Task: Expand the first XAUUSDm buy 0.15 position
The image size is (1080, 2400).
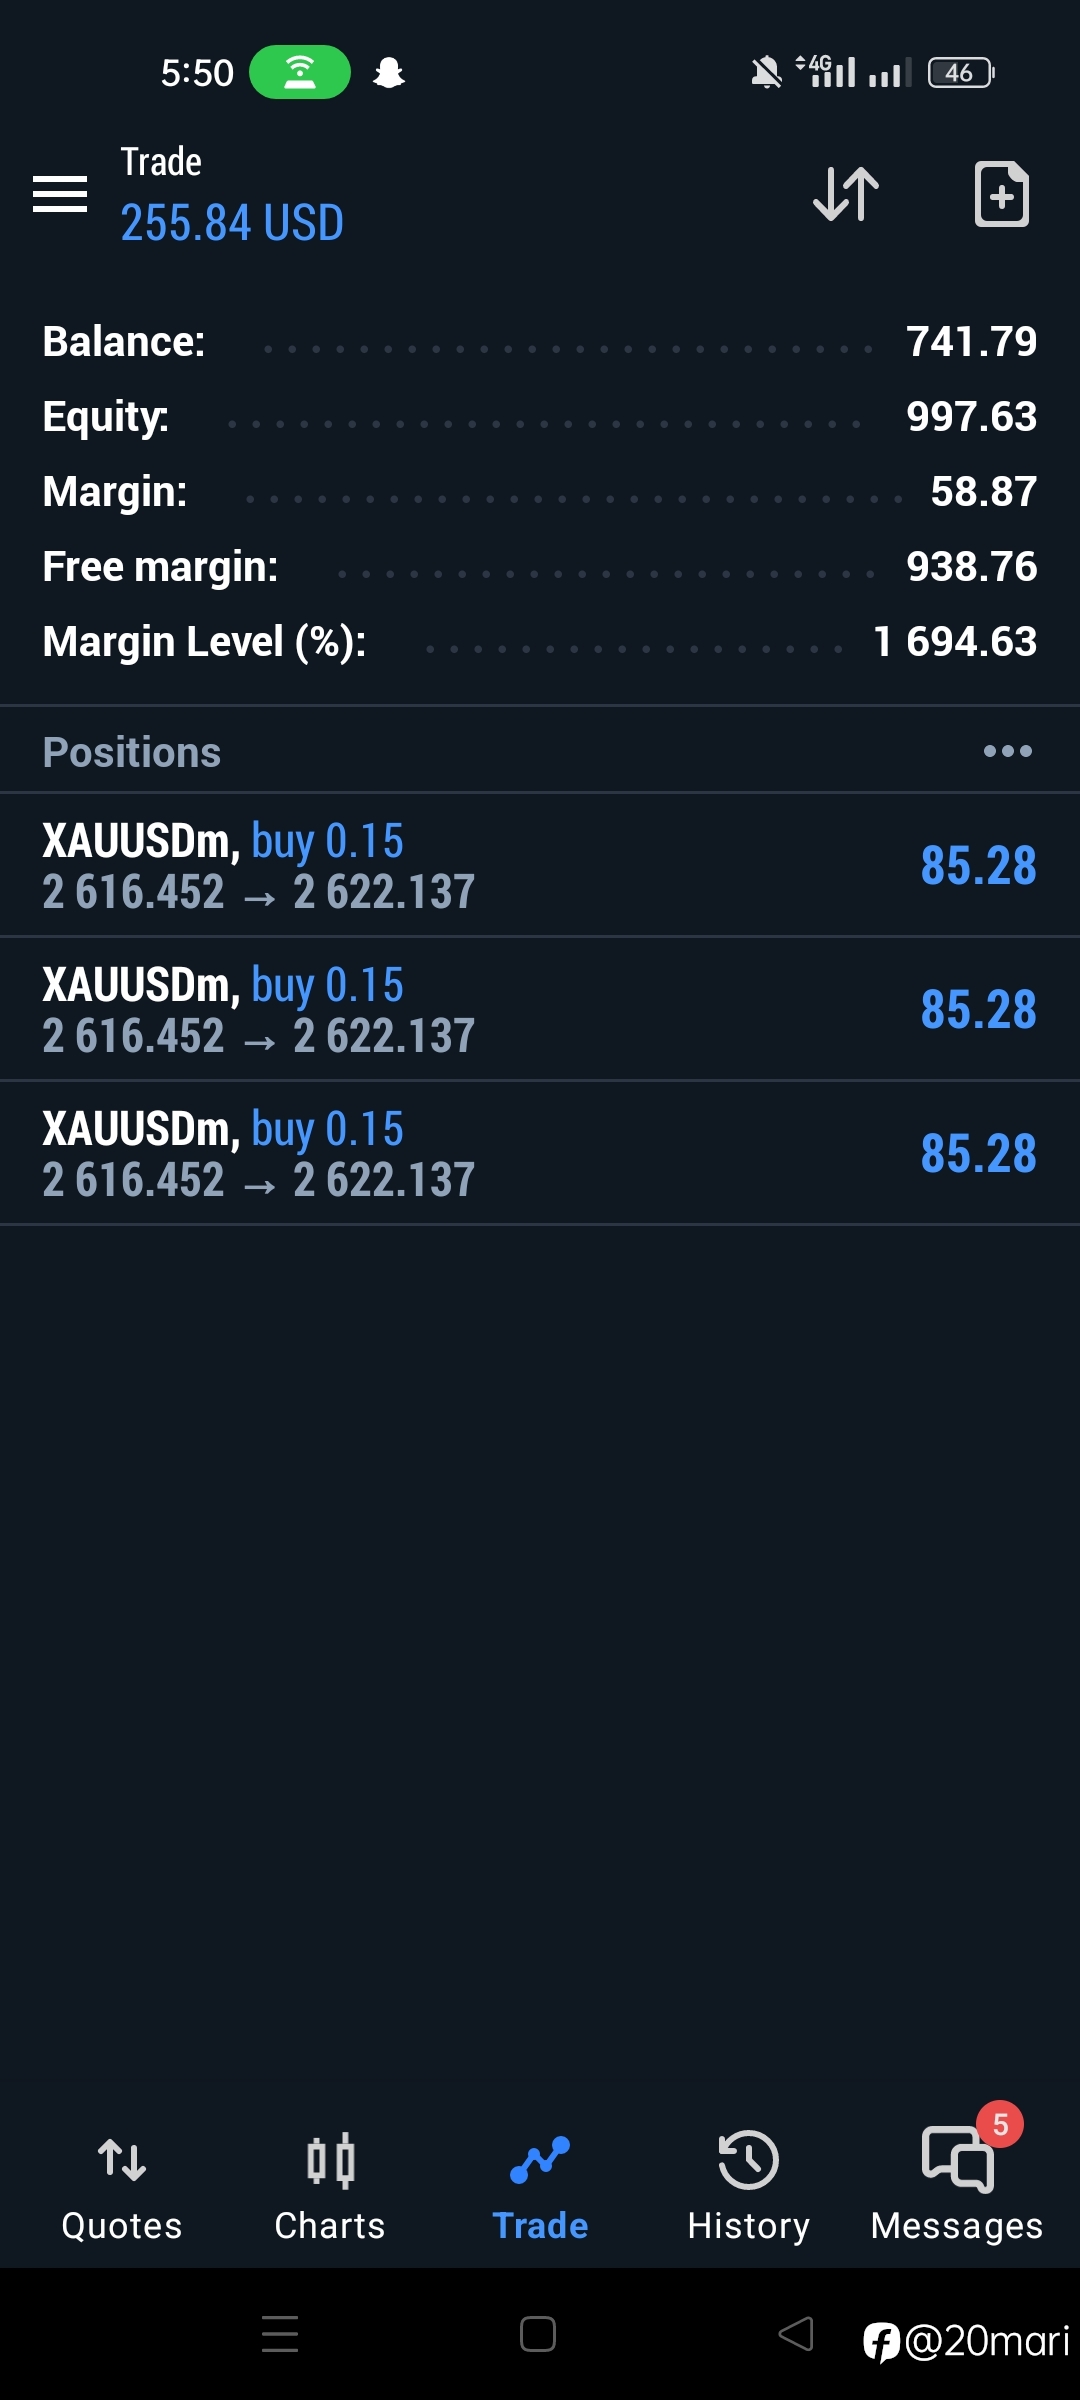Action: [540, 865]
